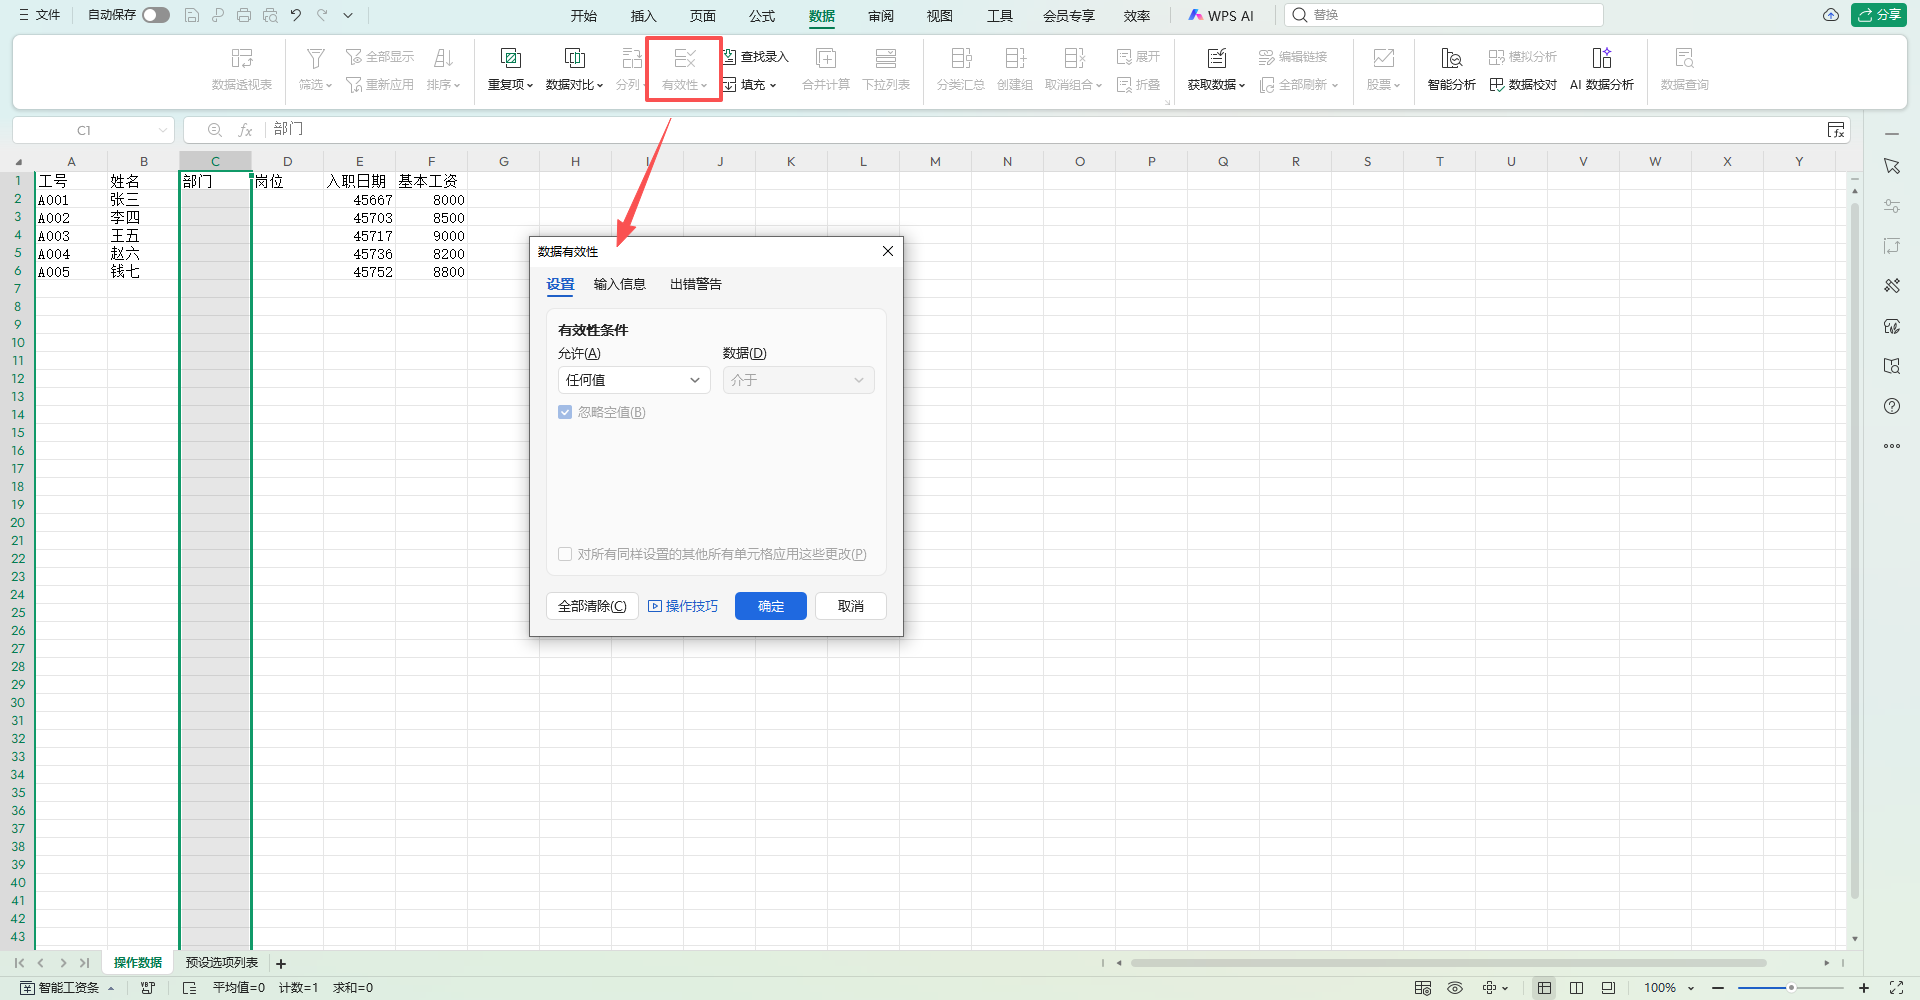This screenshot has height=1000, width=1920.
Task: Expand the cell name box dropdown arrow
Action: coord(163,130)
